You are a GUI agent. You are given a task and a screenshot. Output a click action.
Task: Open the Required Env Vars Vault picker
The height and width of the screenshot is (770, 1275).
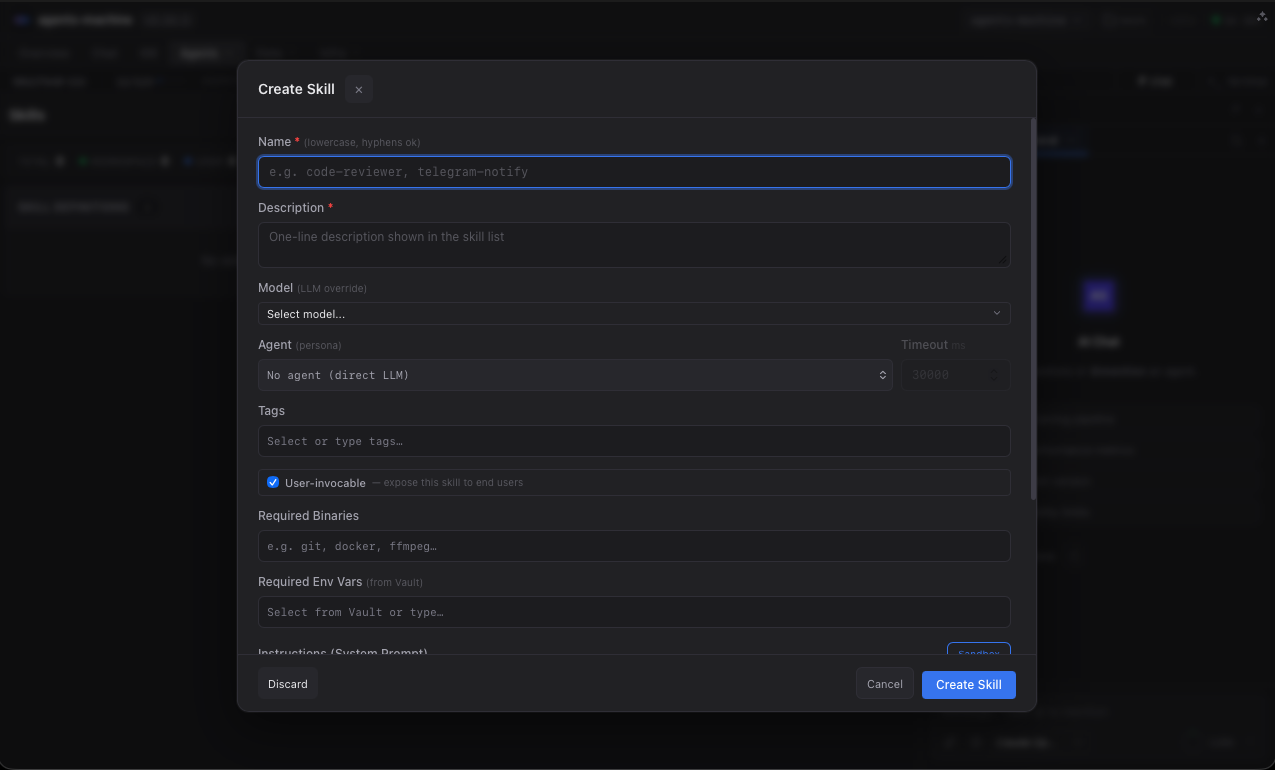pyautogui.click(x=634, y=611)
